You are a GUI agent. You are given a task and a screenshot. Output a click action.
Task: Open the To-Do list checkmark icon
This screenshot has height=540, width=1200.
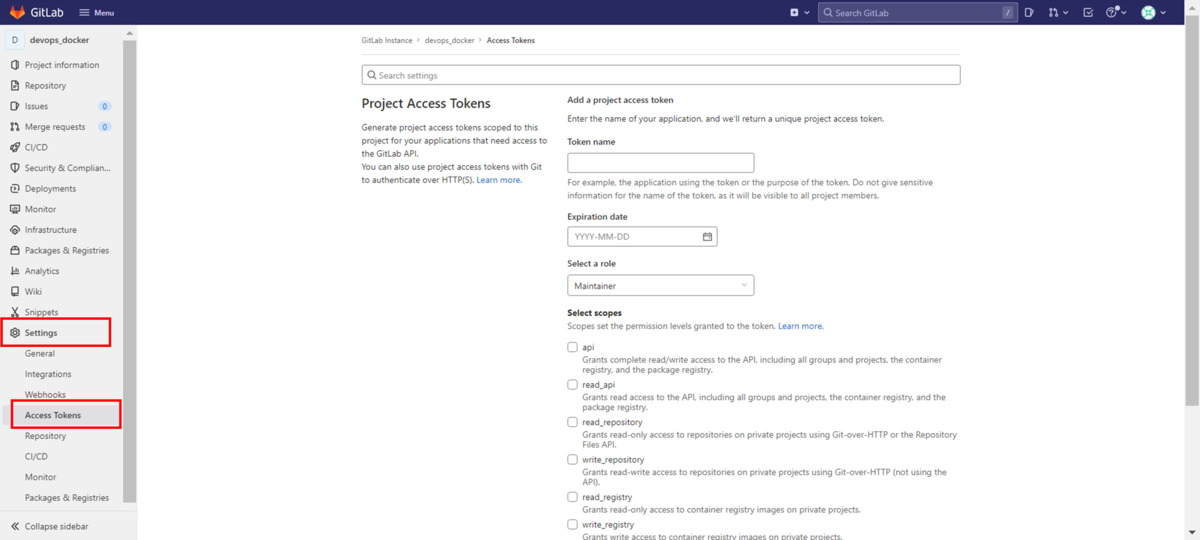point(1088,12)
